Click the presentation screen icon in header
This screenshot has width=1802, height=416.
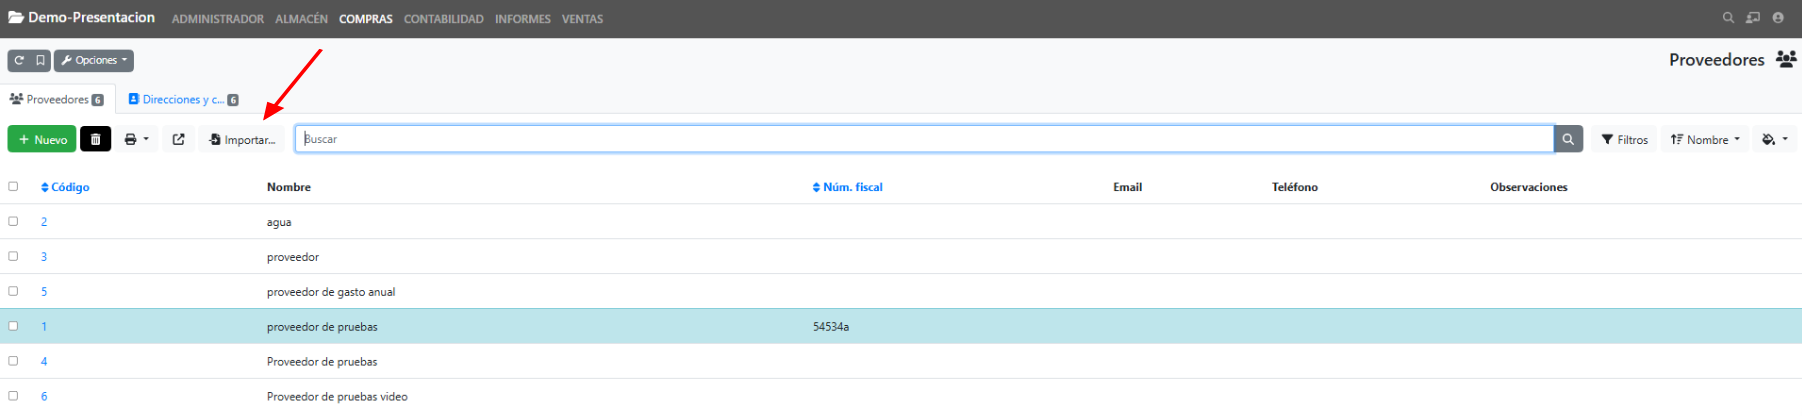coord(1752,18)
